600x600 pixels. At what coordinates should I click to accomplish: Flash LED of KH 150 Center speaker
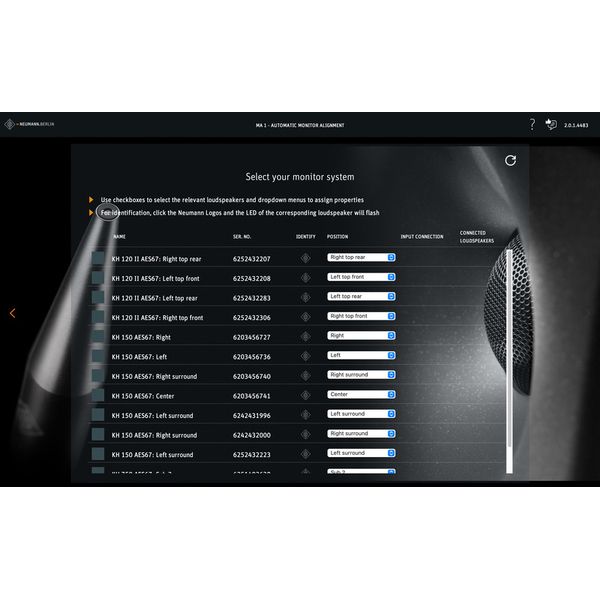click(305, 395)
